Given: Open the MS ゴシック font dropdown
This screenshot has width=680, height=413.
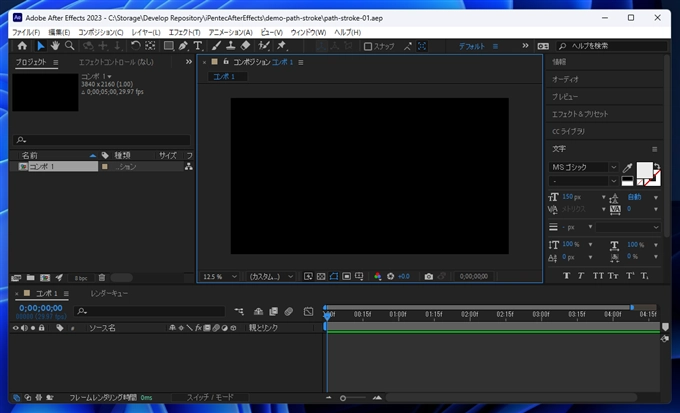Looking at the screenshot, I should pos(585,167).
